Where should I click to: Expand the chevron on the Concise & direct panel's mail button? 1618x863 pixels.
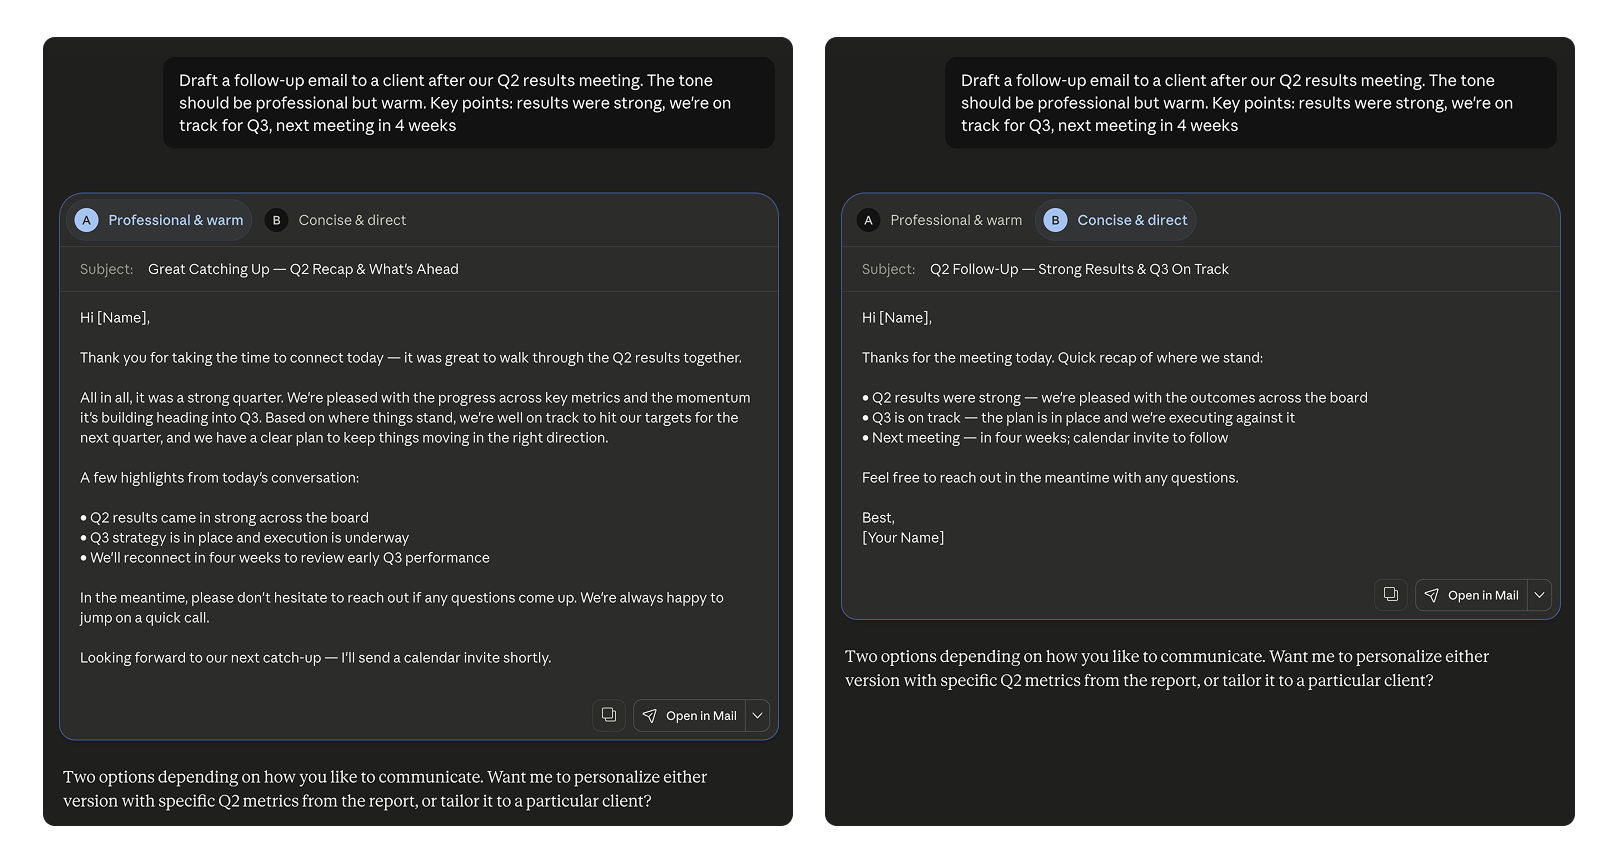click(x=1539, y=595)
